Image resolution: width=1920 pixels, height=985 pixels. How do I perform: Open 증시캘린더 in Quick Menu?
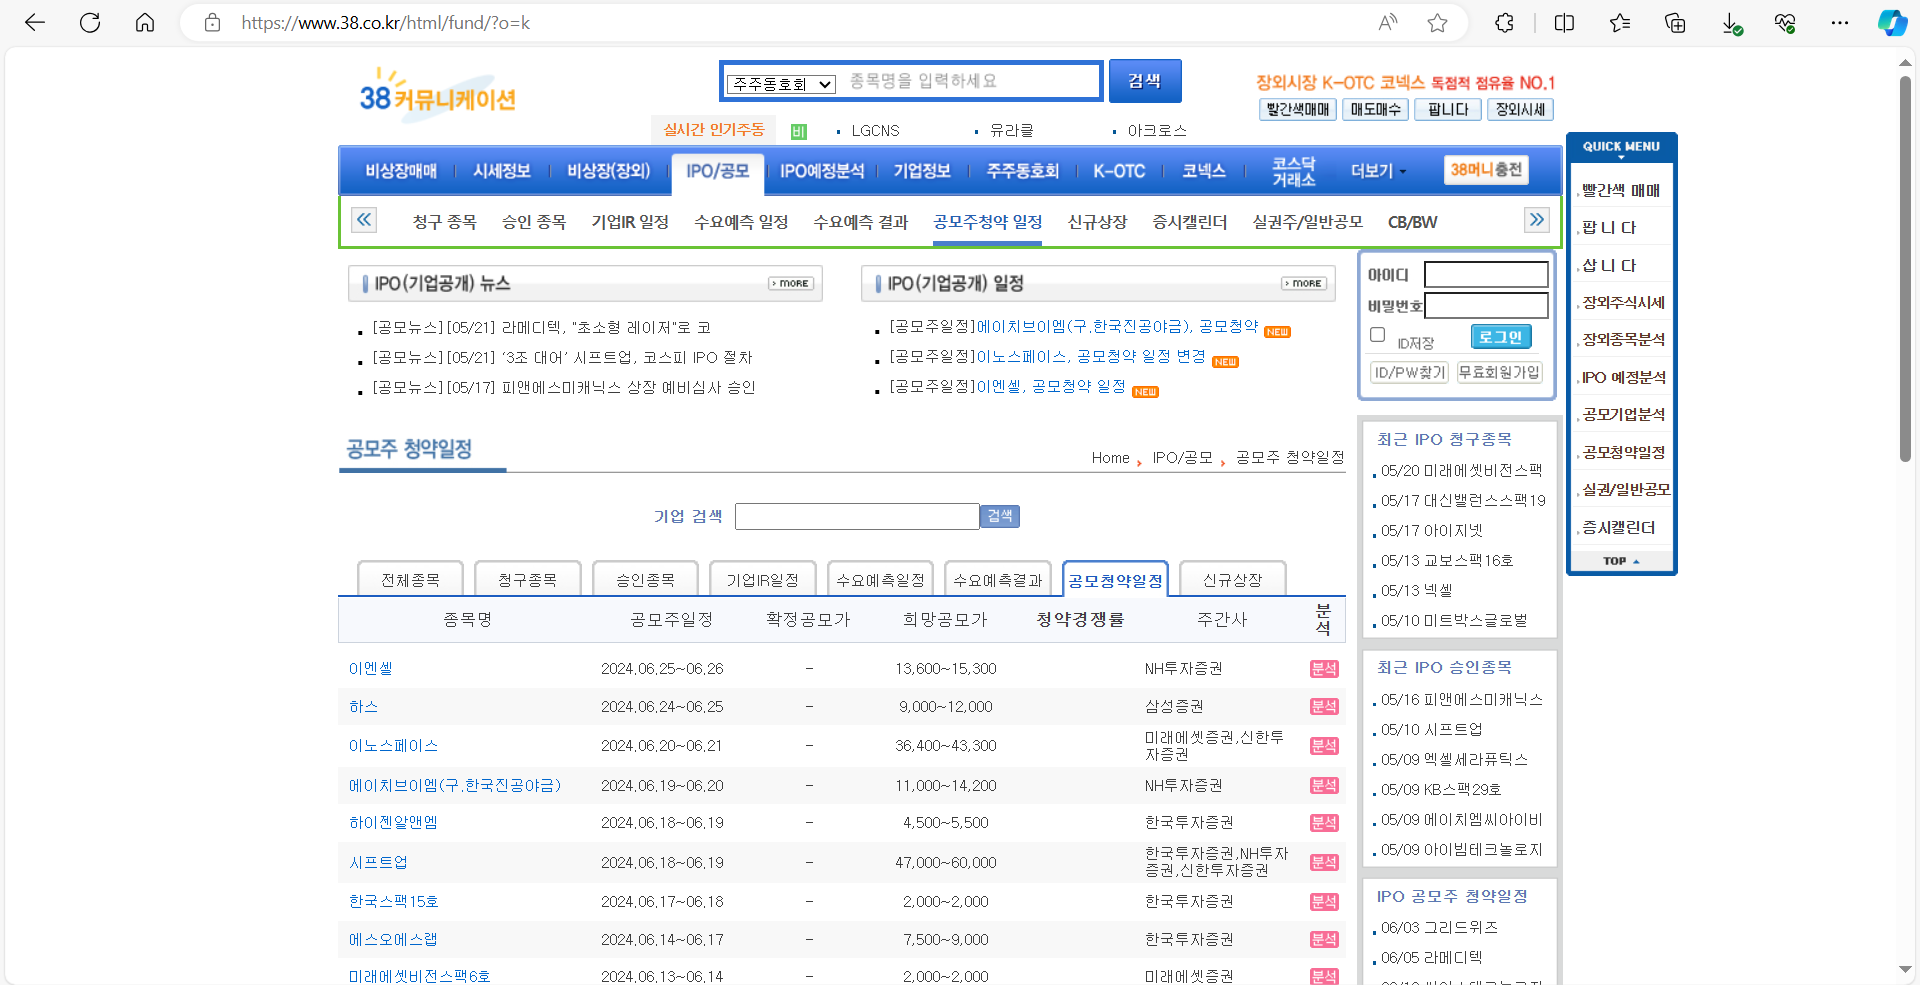pyautogui.click(x=1618, y=527)
